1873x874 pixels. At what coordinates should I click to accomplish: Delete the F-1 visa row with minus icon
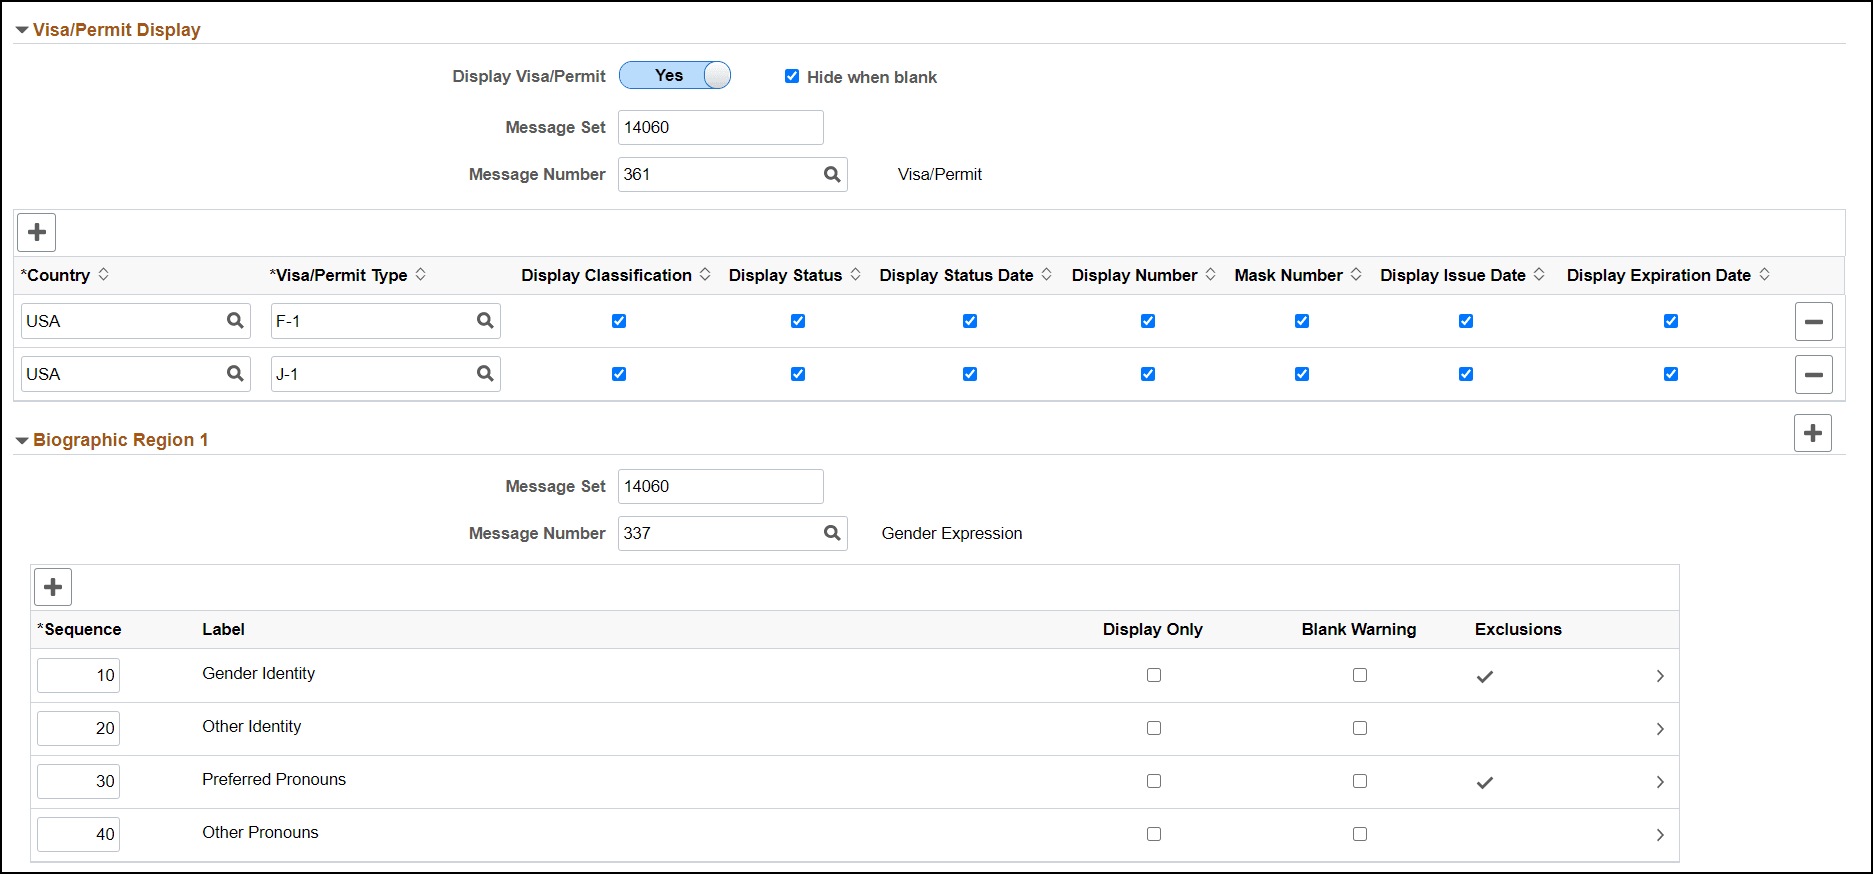1813,321
